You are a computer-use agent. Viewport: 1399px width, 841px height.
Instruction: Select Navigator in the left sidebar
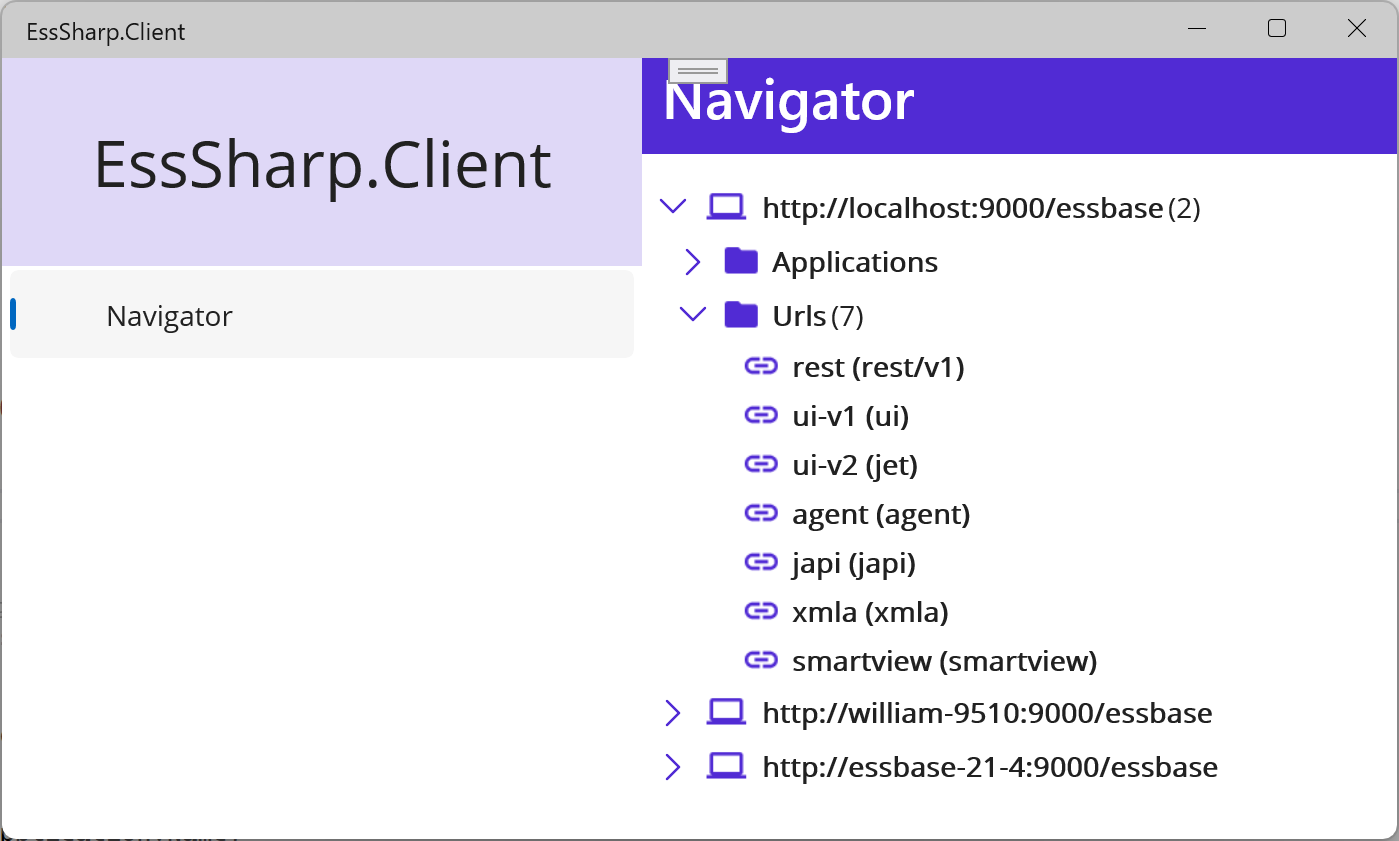tap(169, 314)
